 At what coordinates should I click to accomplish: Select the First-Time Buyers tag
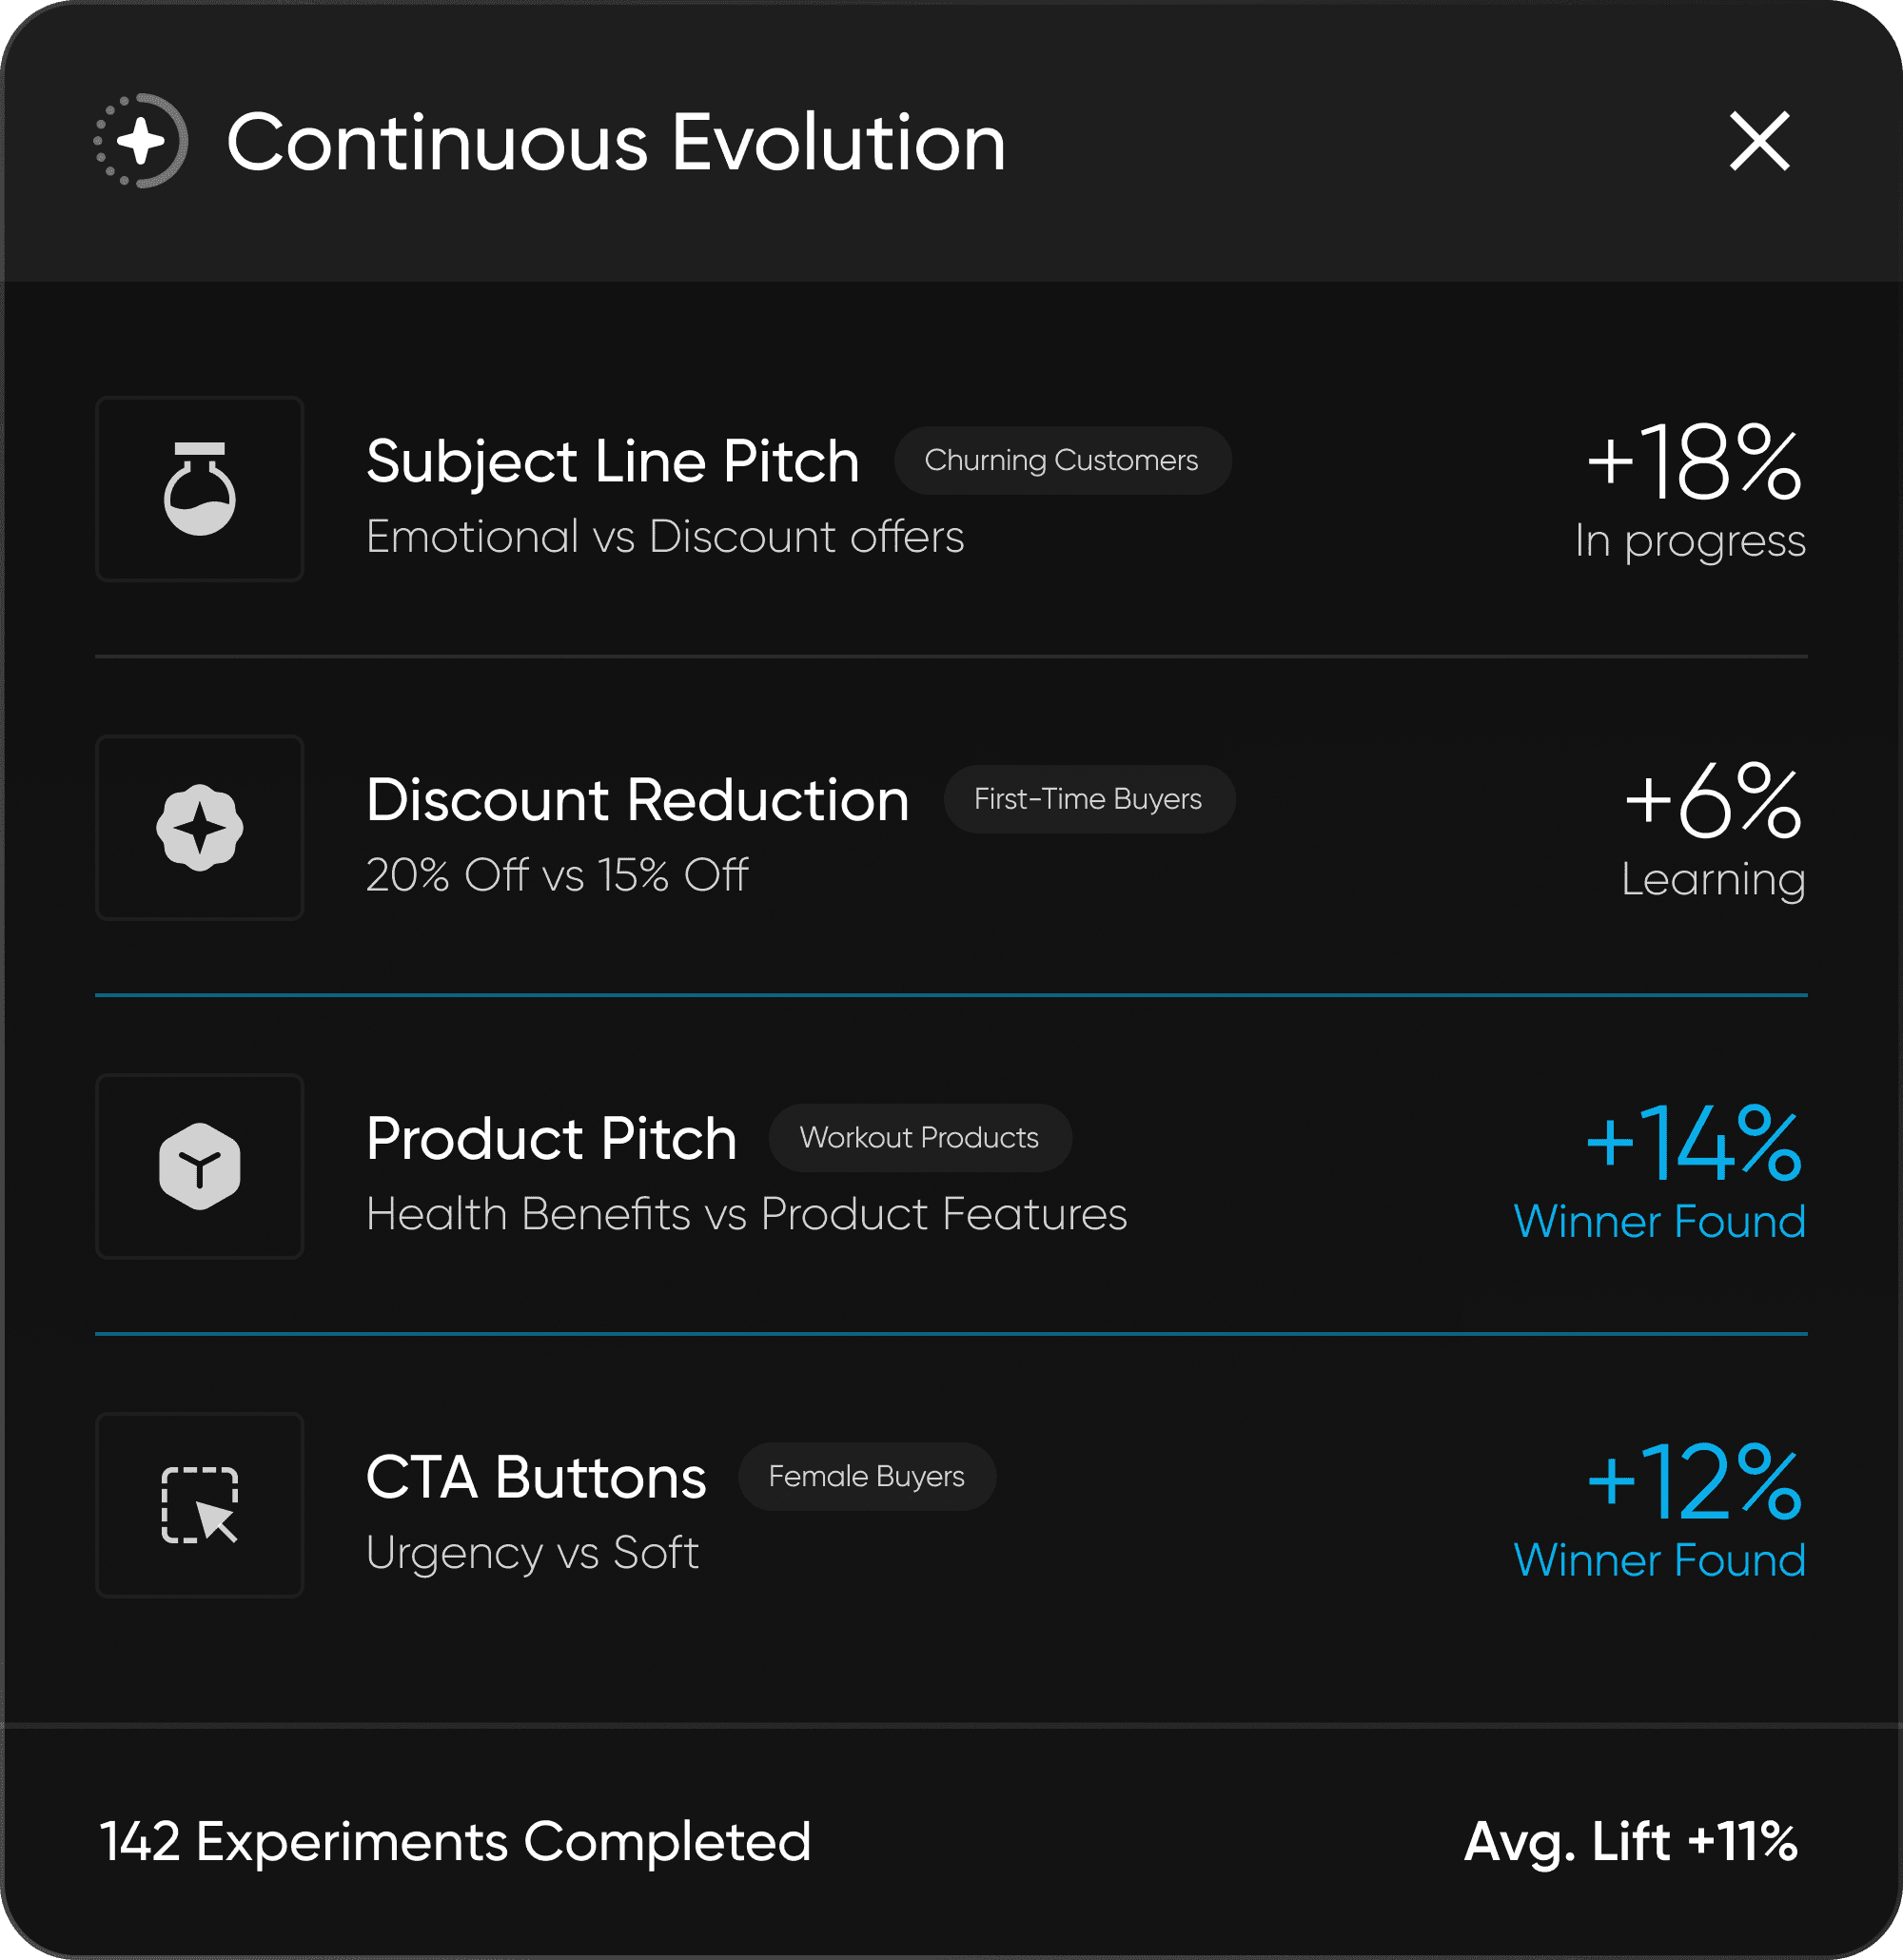click(x=1088, y=800)
